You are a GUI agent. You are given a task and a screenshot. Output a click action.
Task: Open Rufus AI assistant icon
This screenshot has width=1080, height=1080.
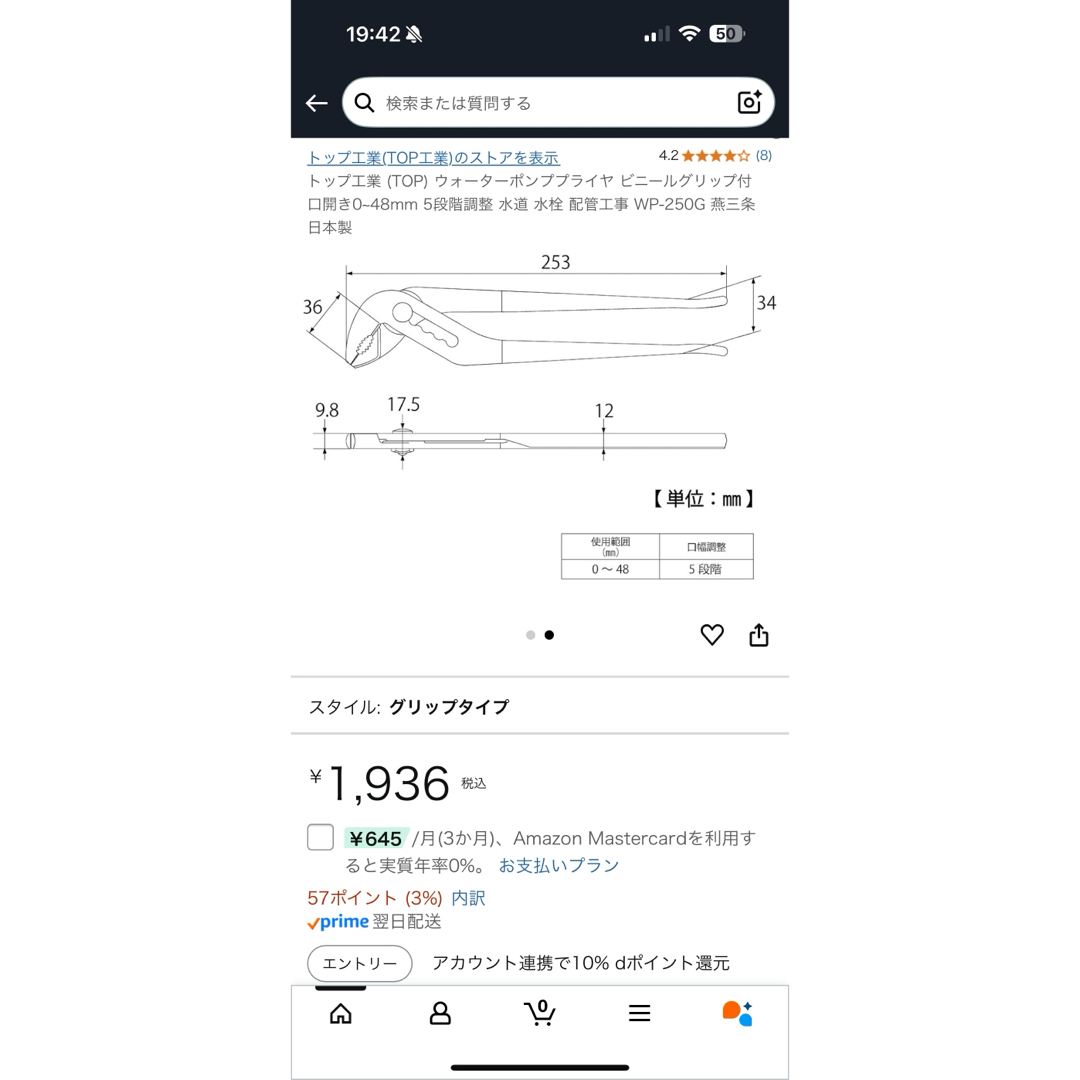point(738,1013)
